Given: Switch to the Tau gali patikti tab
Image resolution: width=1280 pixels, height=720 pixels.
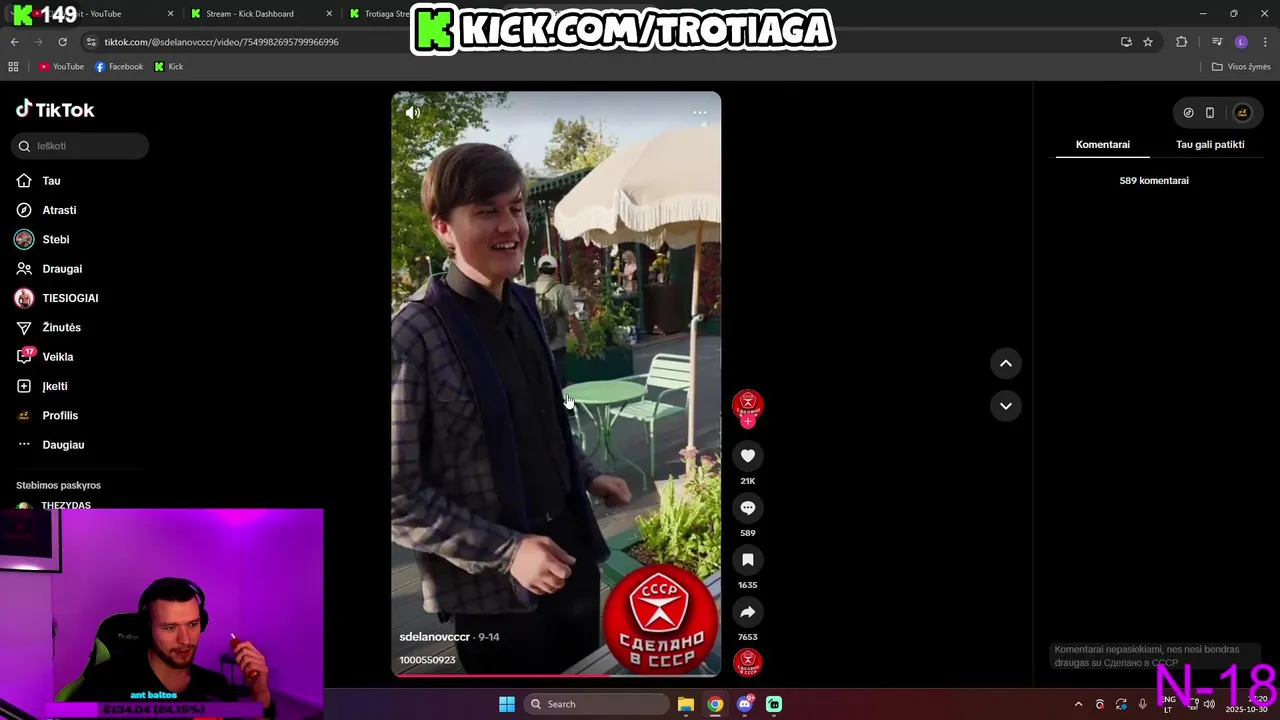Looking at the screenshot, I should (x=1210, y=144).
